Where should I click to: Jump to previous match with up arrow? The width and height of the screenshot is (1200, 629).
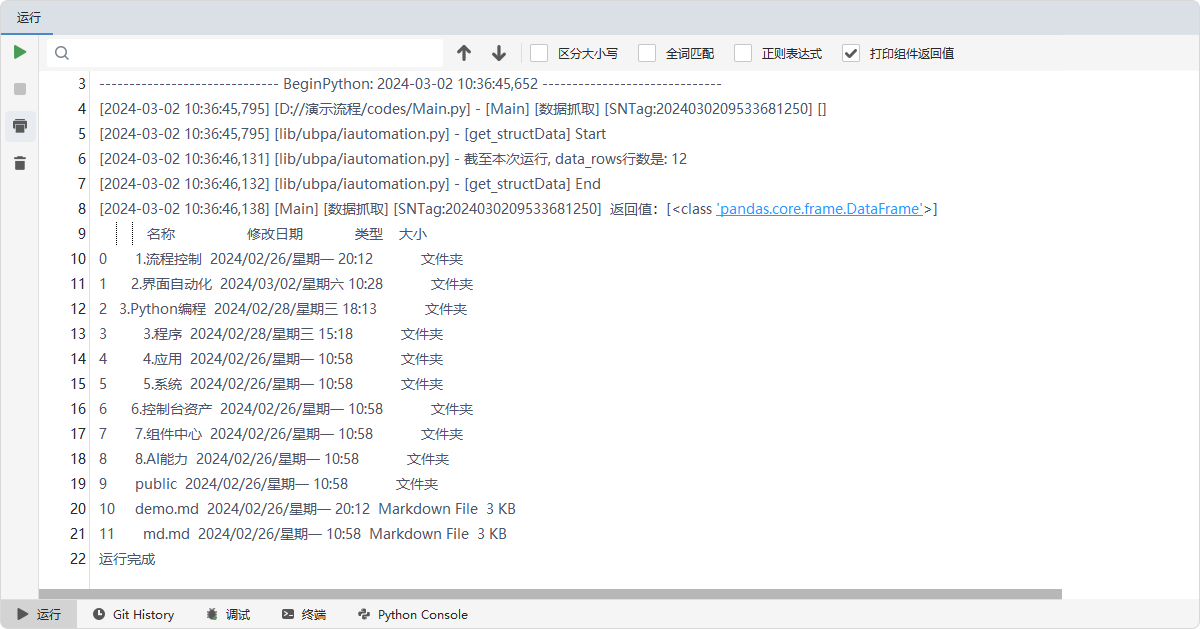pos(464,53)
